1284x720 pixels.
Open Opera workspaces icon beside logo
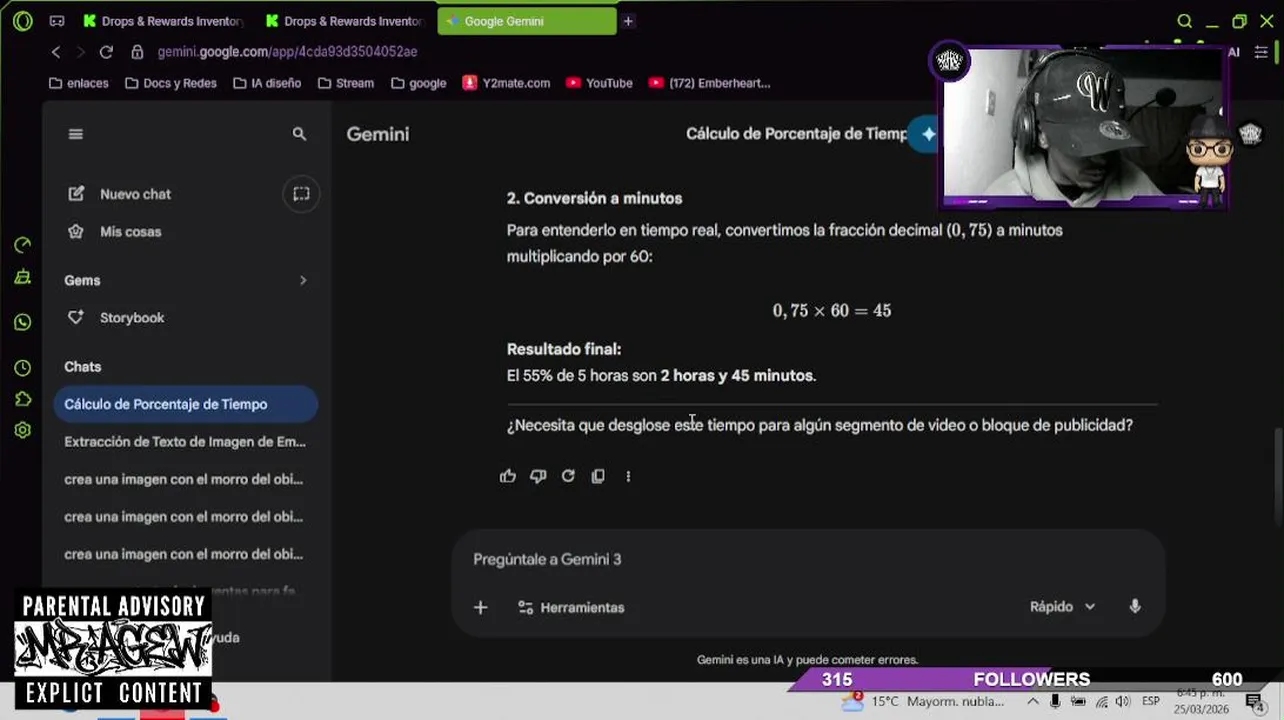click(x=57, y=21)
